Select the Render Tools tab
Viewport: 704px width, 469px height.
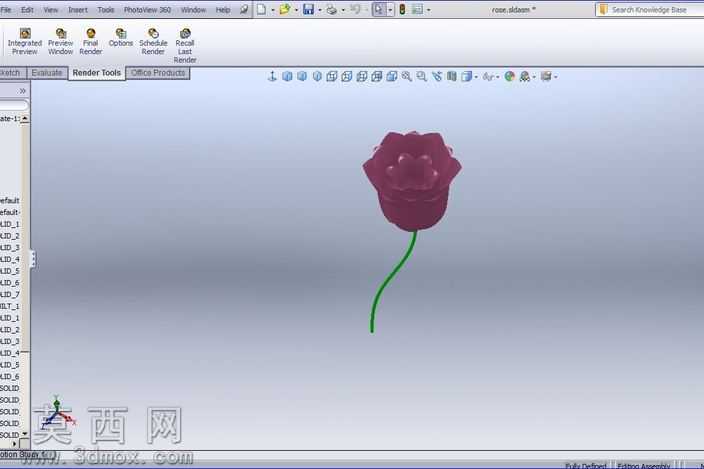[x=97, y=73]
